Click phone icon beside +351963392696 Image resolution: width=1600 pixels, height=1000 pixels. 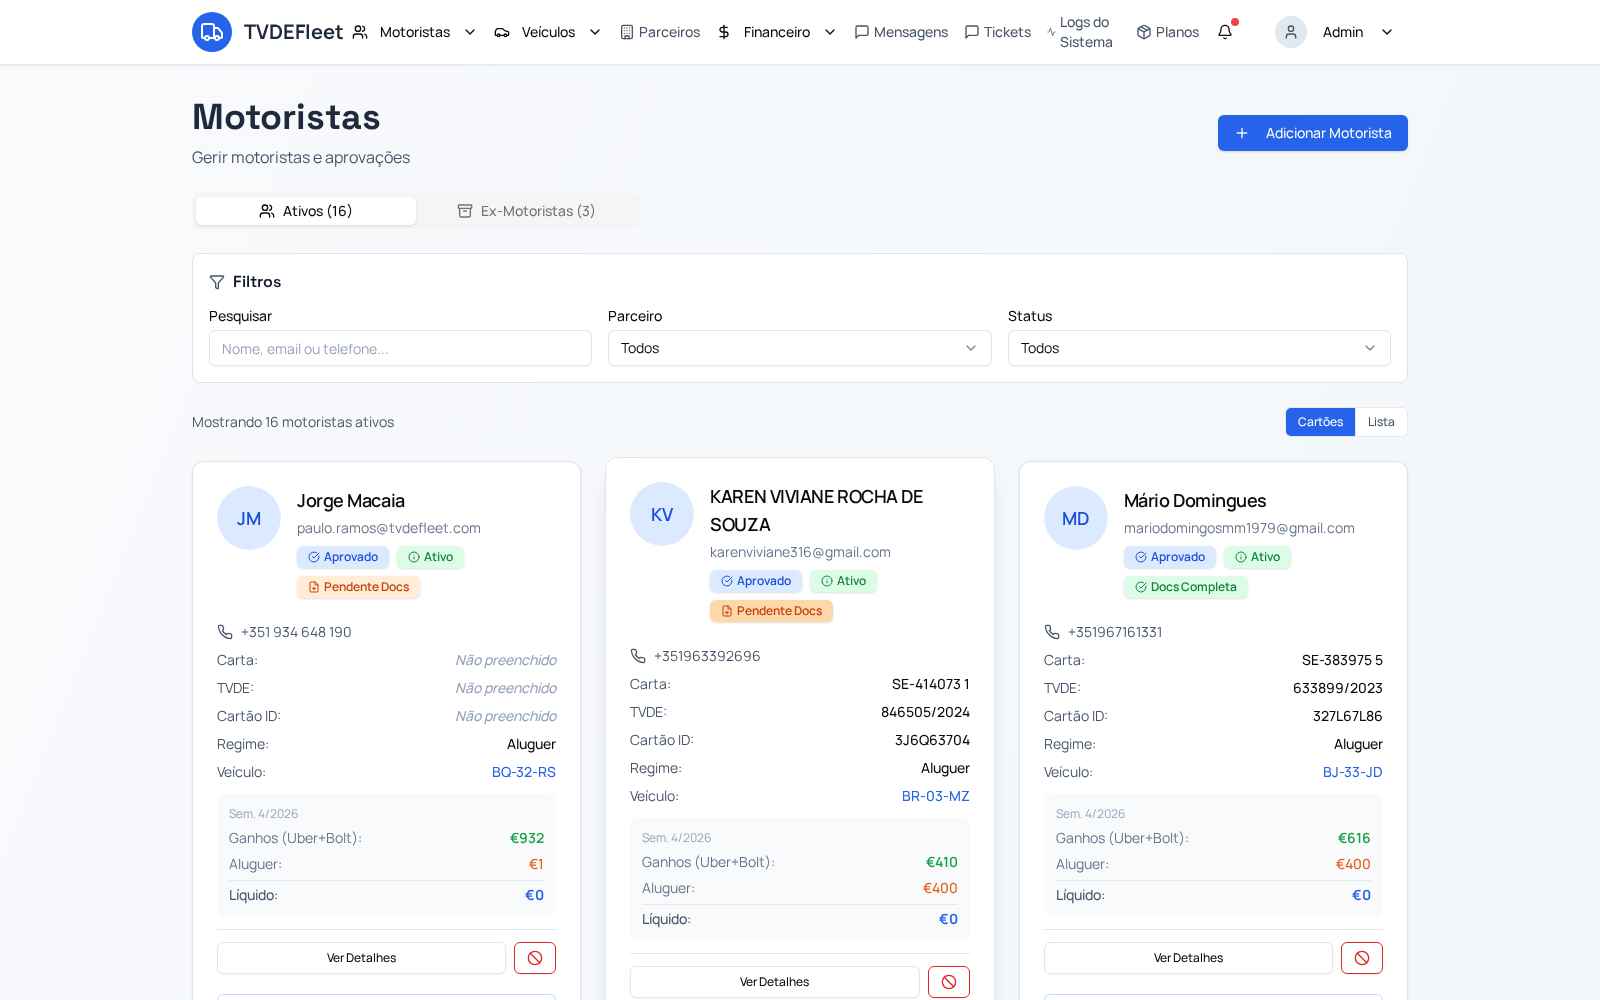tap(638, 656)
